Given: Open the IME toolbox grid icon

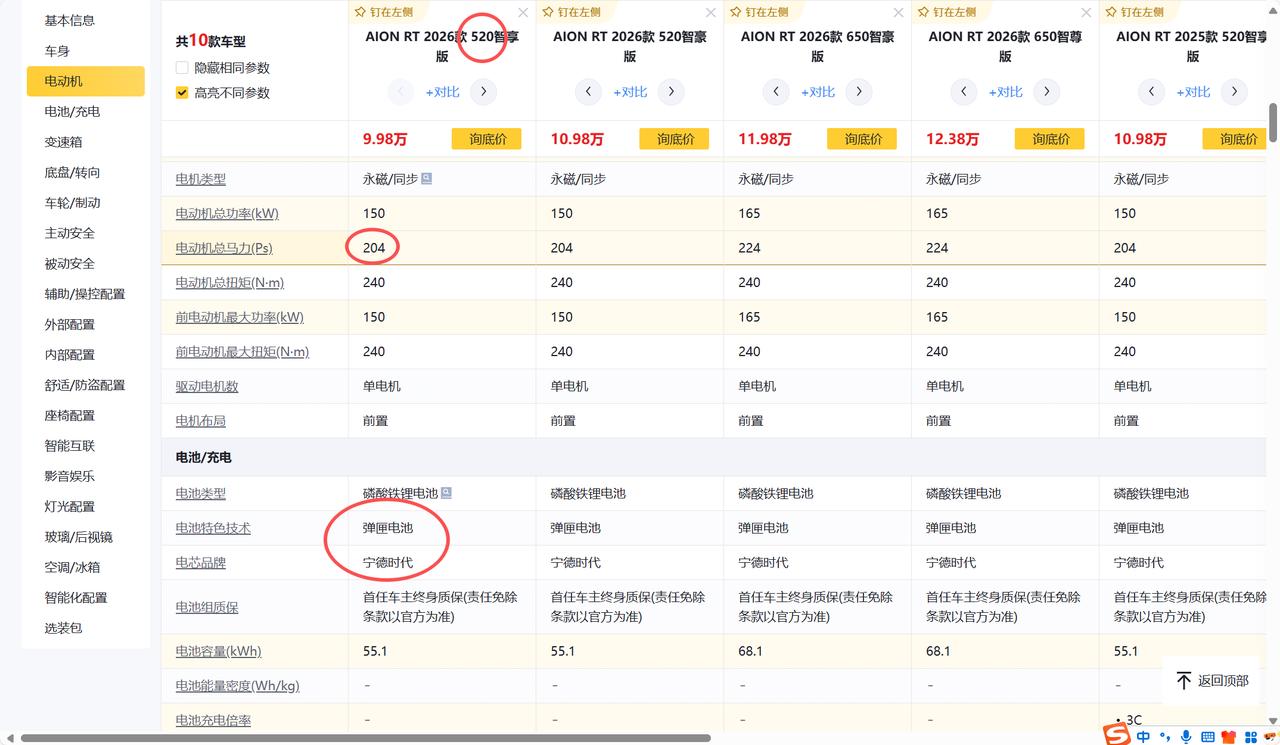Looking at the screenshot, I should click(1251, 737).
